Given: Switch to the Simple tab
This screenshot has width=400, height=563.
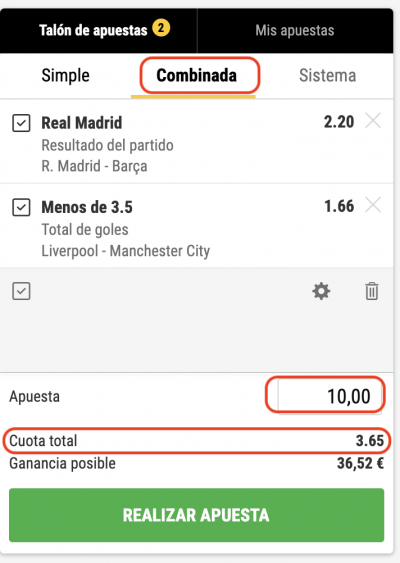Looking at the screenshot, I should coord(65,75).
